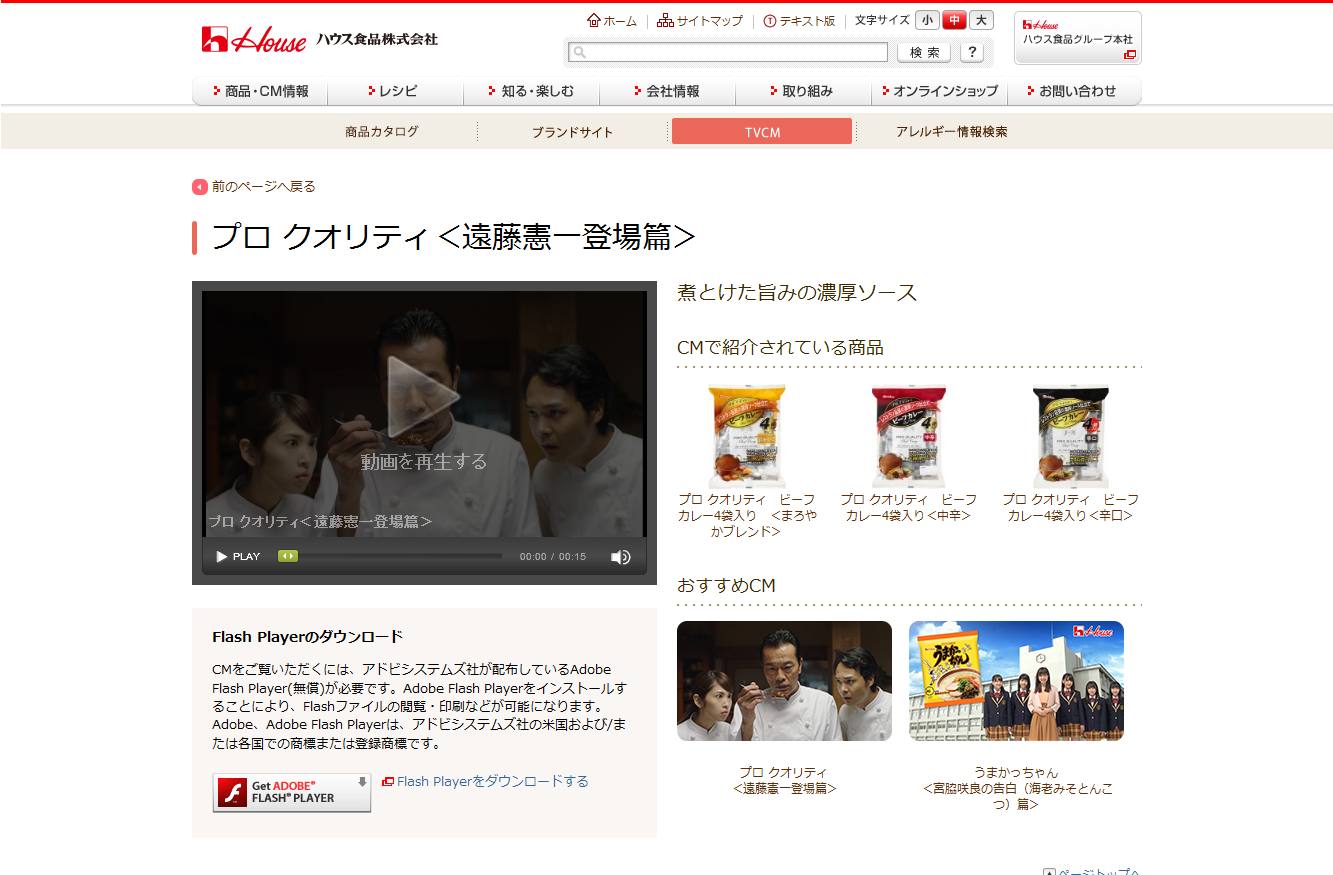Open the サイトマップ sitemap link

pos(700,20)
